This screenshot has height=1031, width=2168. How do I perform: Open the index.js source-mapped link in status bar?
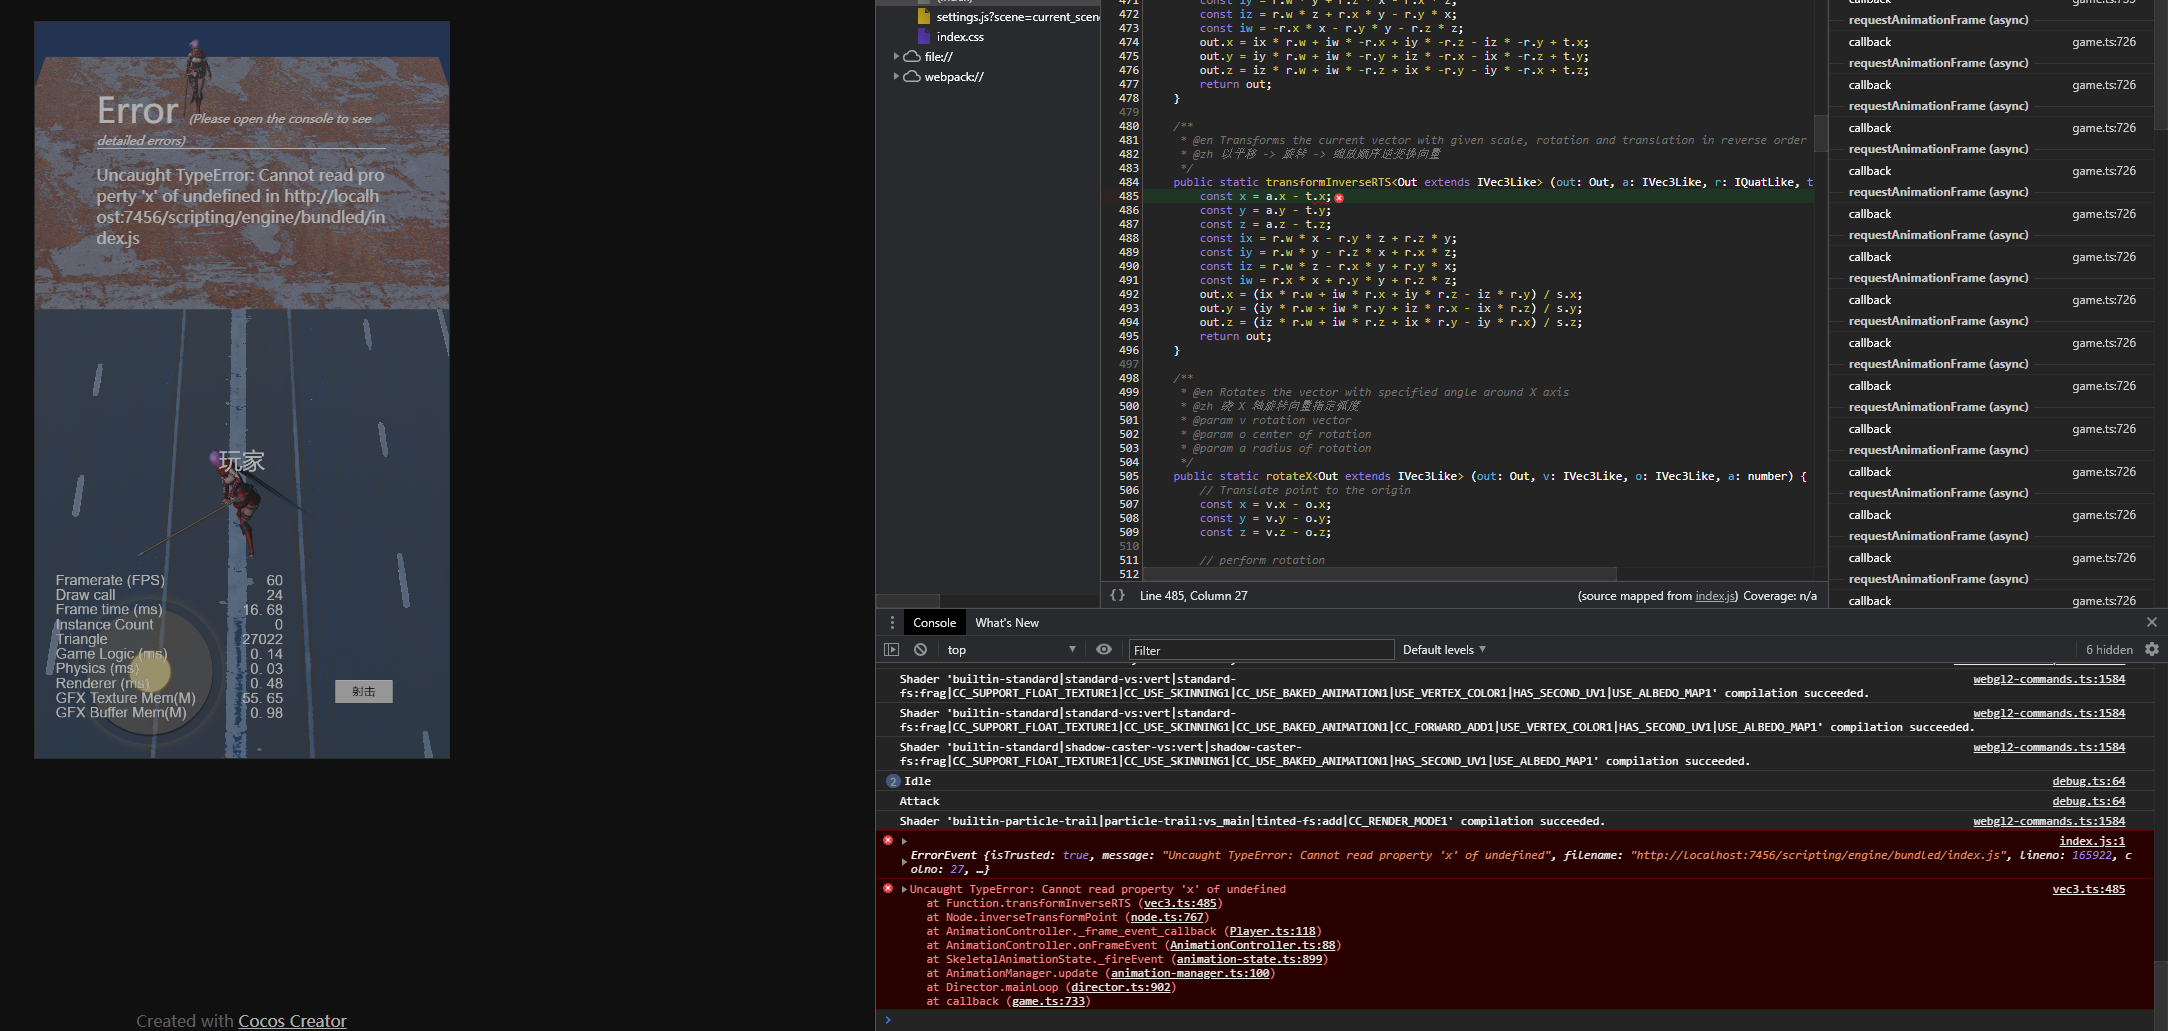pyautogui.click(x=1715, y=596)
